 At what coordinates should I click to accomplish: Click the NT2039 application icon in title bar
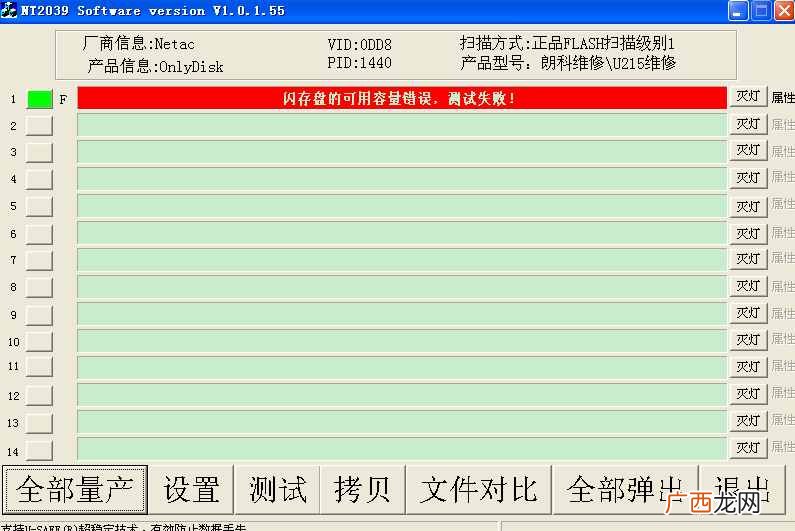(9, 10)
